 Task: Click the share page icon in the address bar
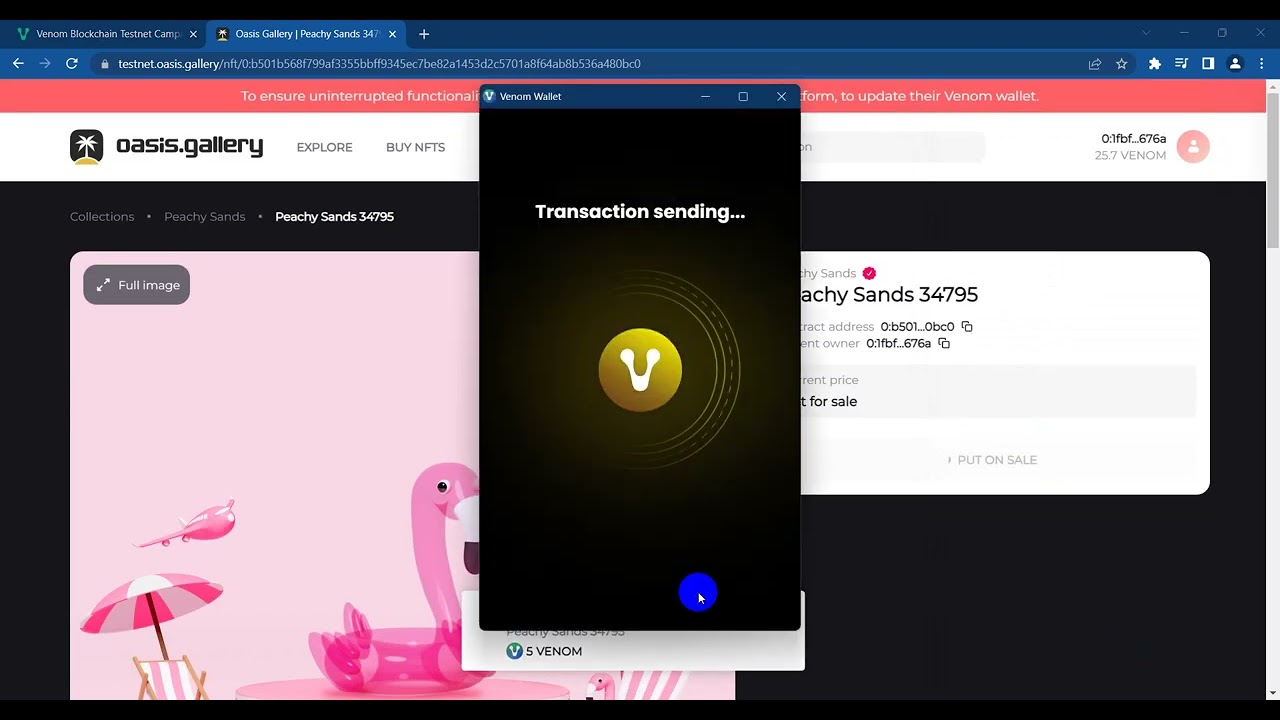point(1095,63)
